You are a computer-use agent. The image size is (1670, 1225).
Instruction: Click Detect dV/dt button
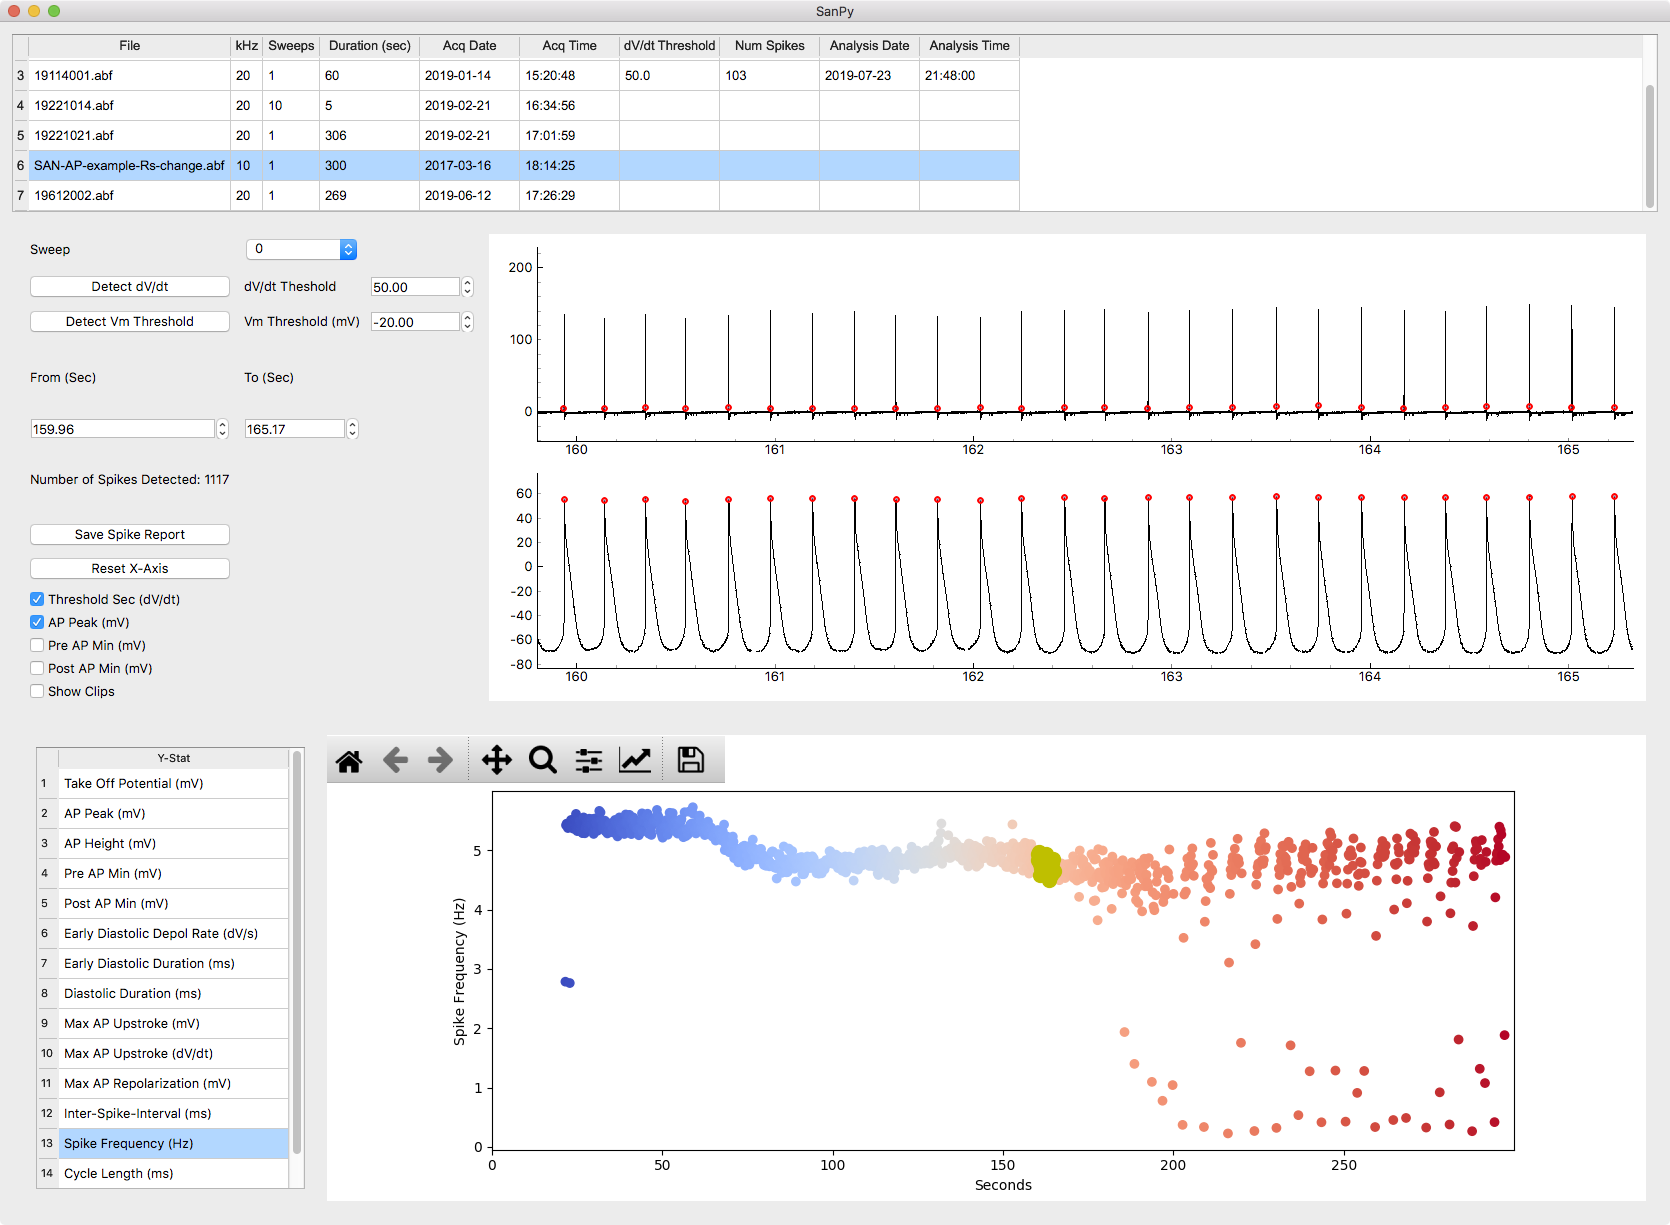point(130,287)
